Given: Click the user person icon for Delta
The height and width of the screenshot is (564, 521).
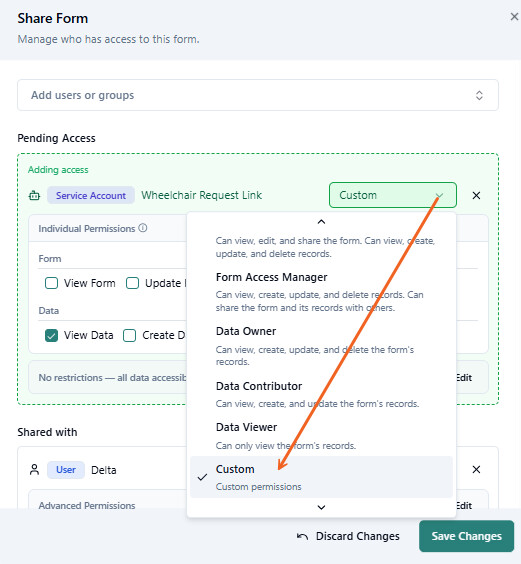Looking at the screenshot, I should (35, 469).
